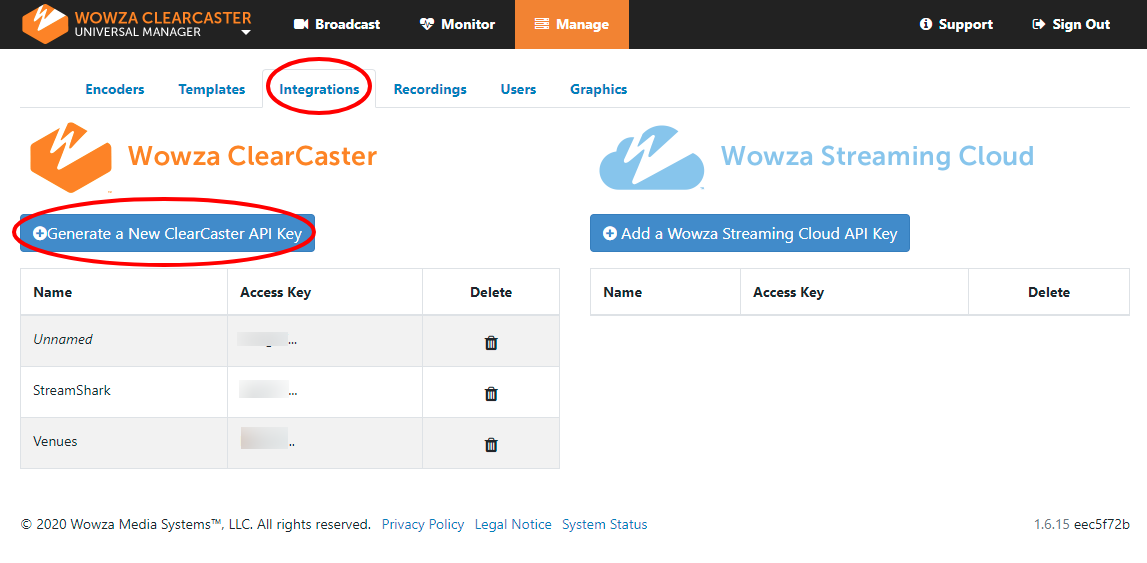Switch to the Recordings tab
Screen dimensions: 1147x563
(430, 89)
